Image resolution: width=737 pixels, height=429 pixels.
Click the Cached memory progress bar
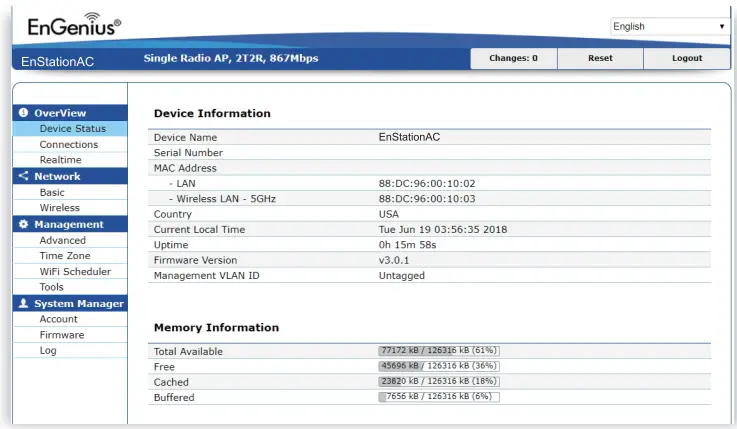439,381
